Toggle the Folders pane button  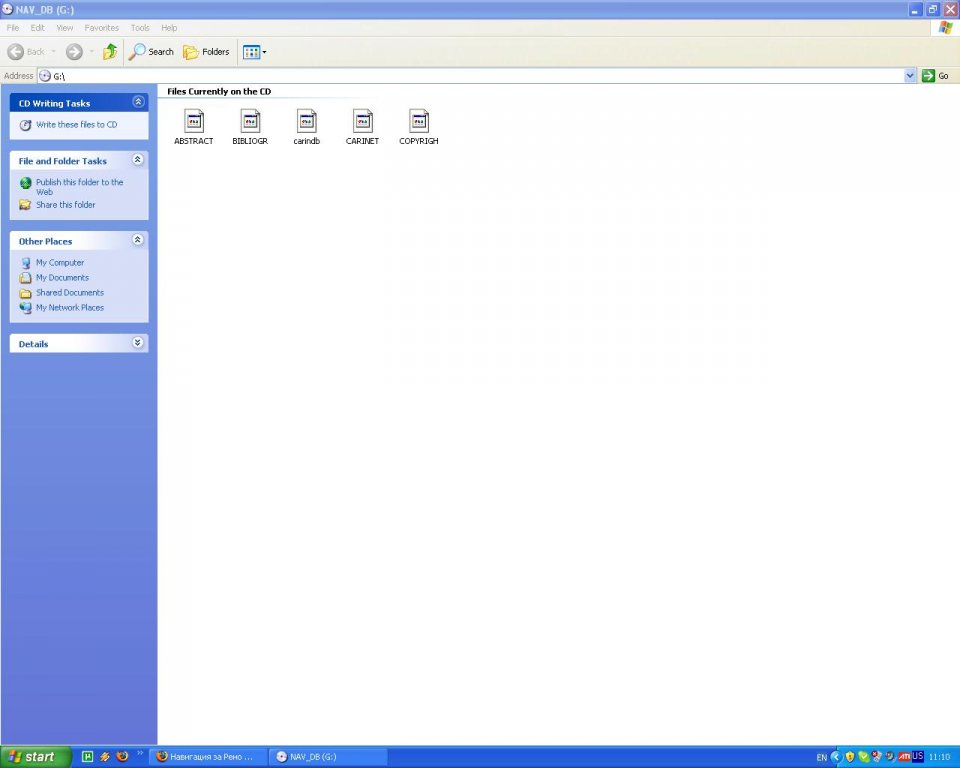206,52
